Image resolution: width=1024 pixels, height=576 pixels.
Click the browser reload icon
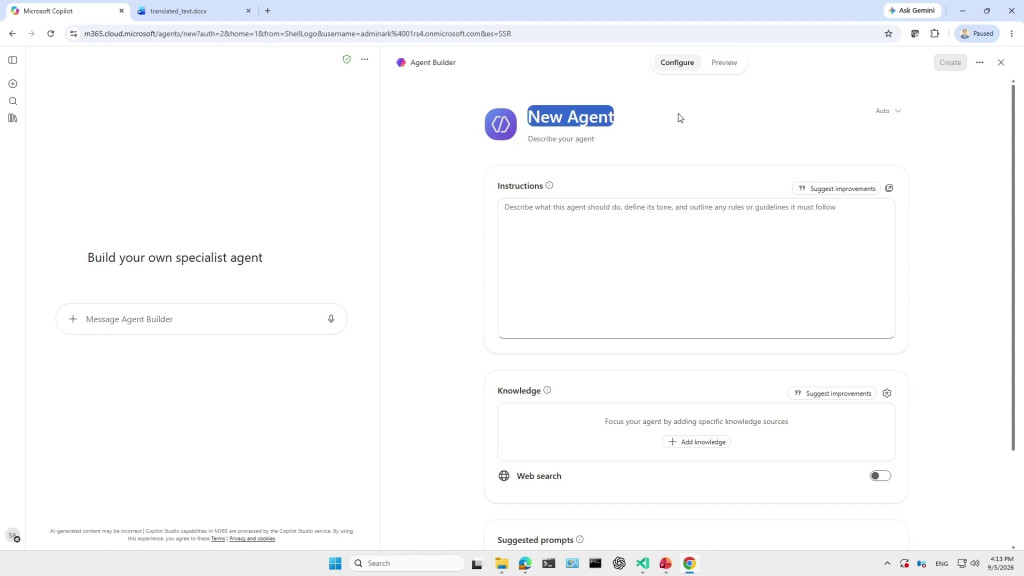(50, 34)
